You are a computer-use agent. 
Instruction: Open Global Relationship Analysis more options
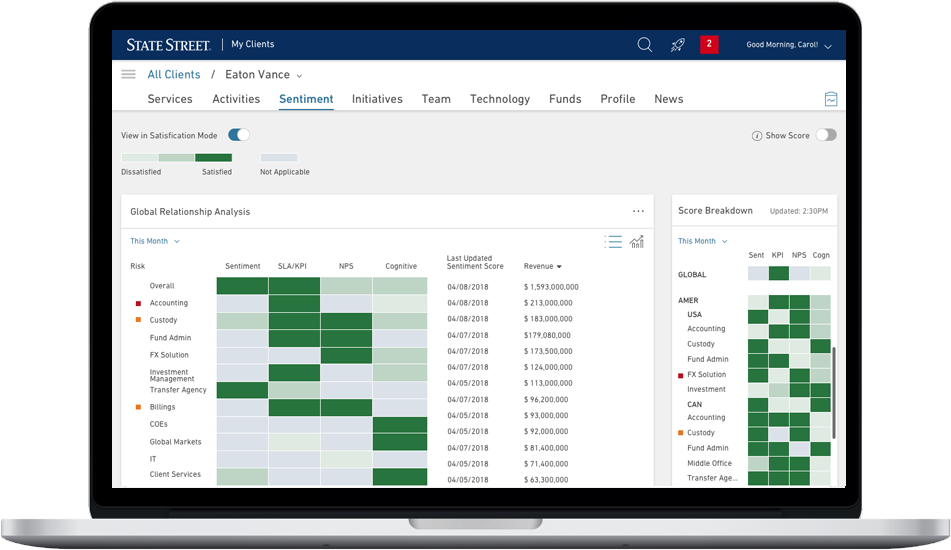(638, 212)
